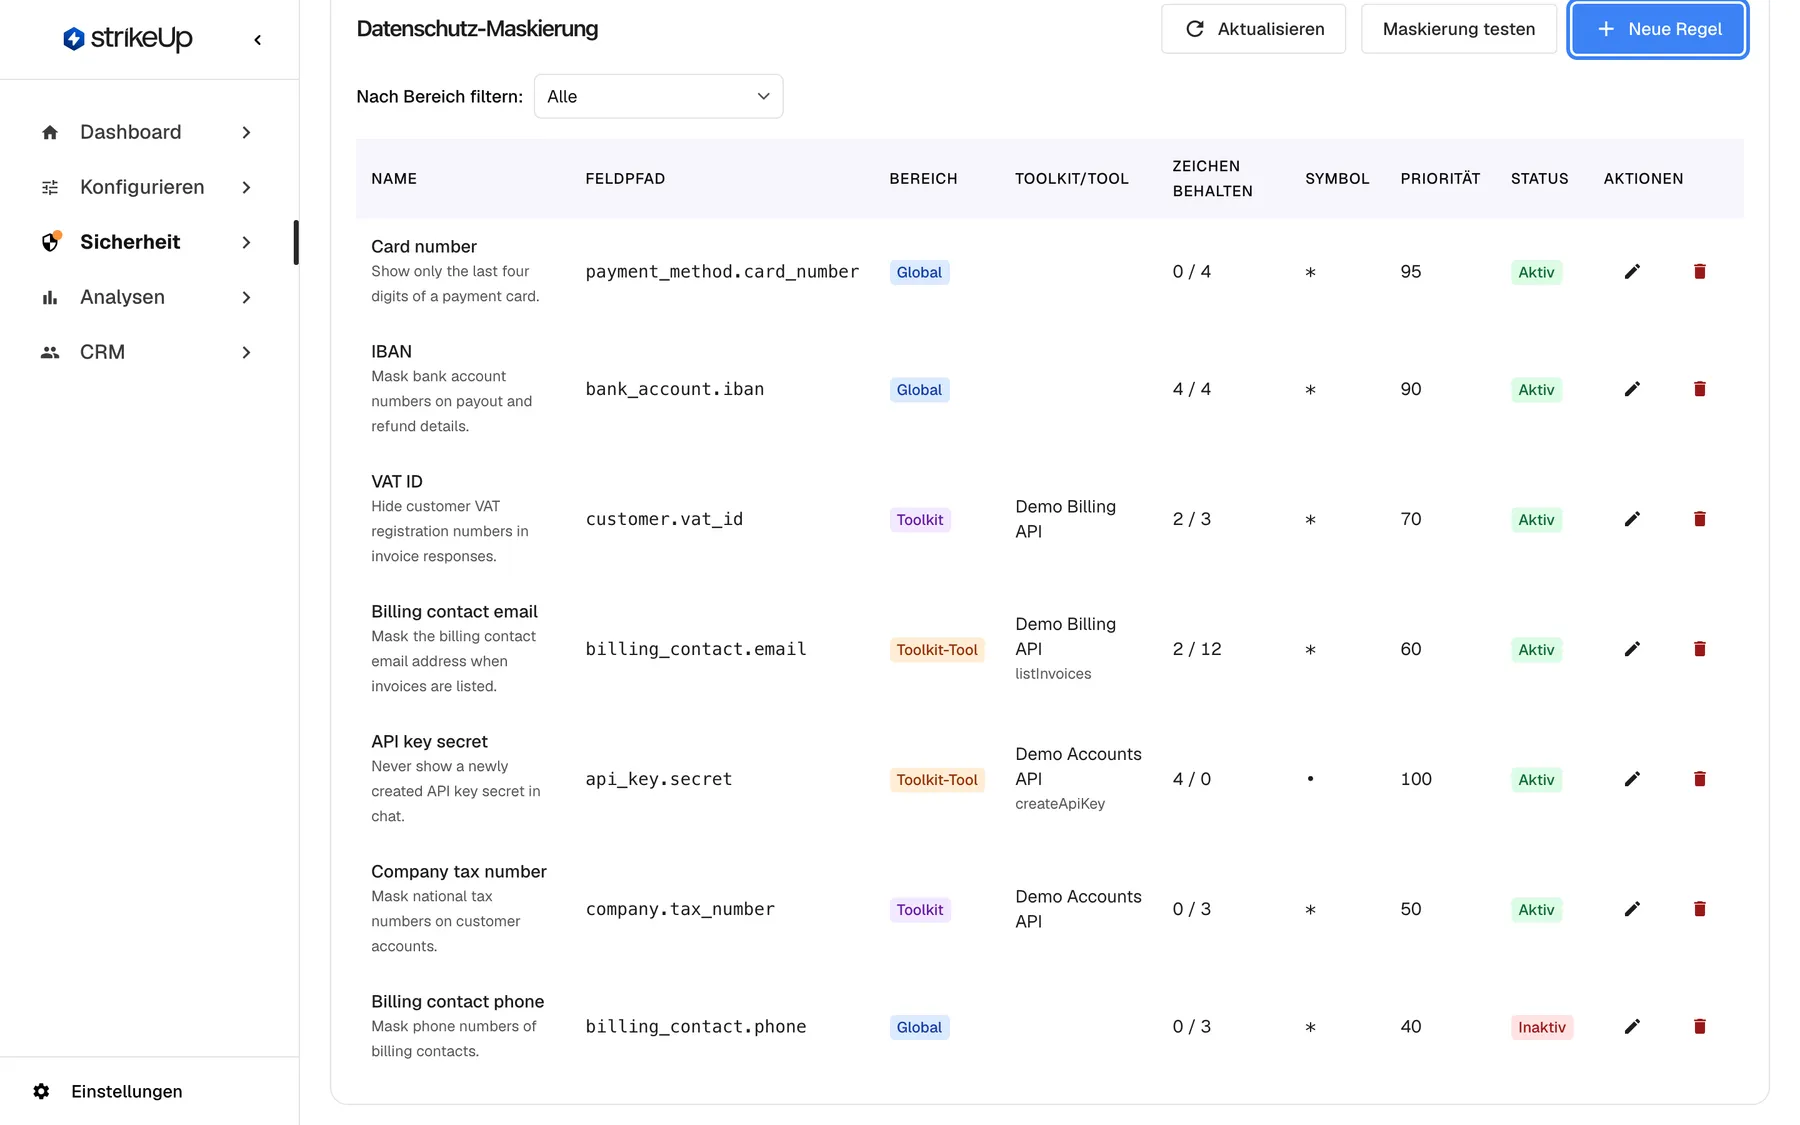The image size is (1800, 1125).
Task: Click the 2 / 12 characters value
Action: tap(1197, 649)
